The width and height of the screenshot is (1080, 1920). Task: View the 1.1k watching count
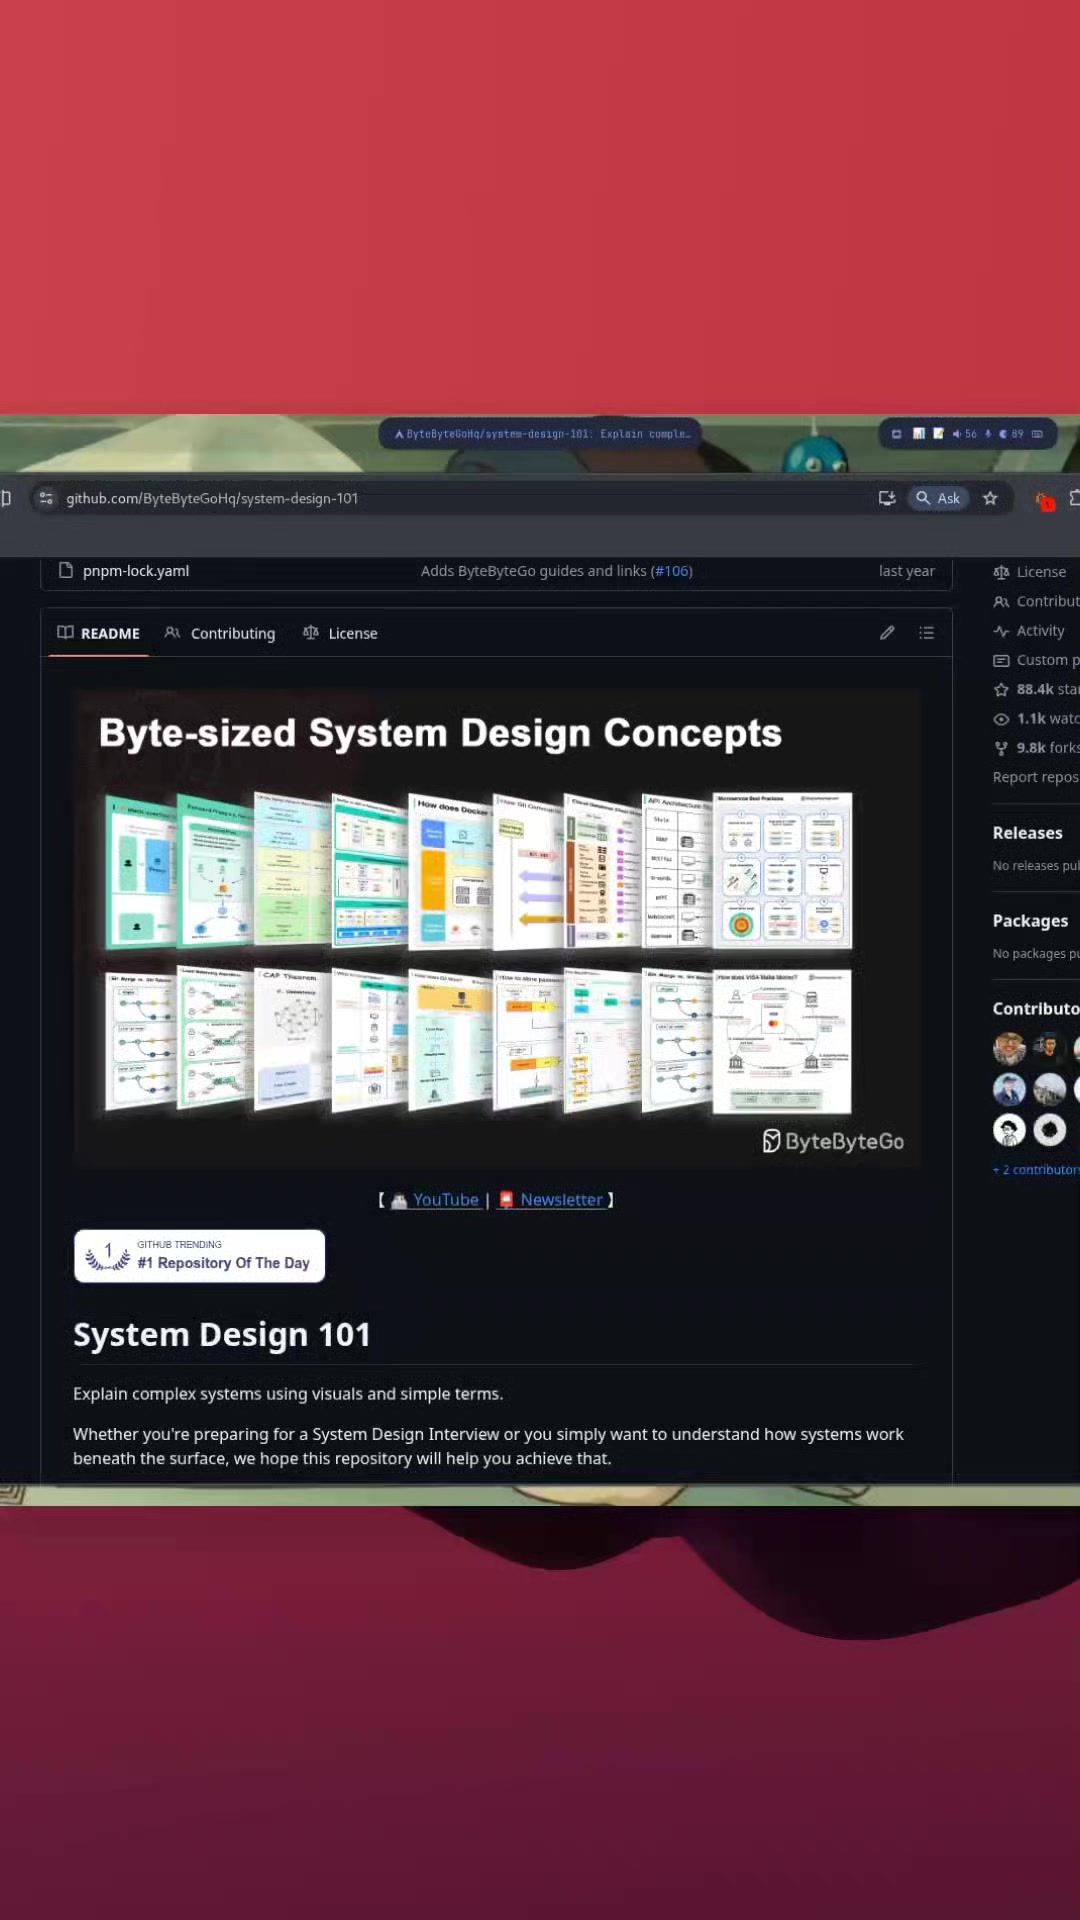click(x=1047, y=718)
